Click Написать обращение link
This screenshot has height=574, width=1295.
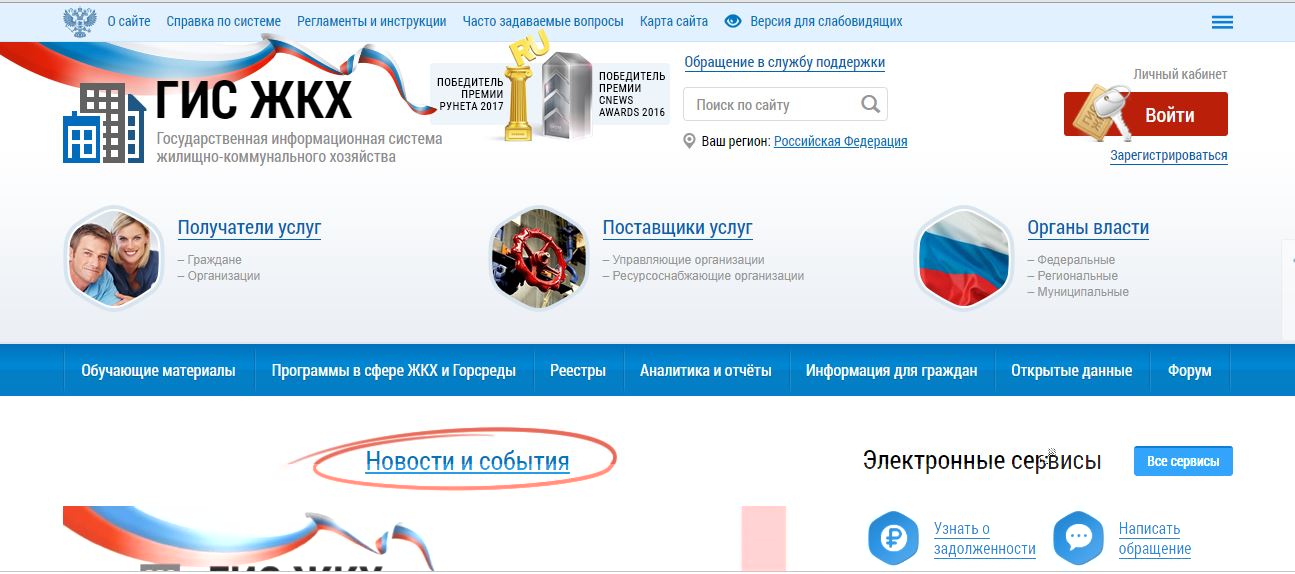pyautogui.click(x=1155, y=538)
